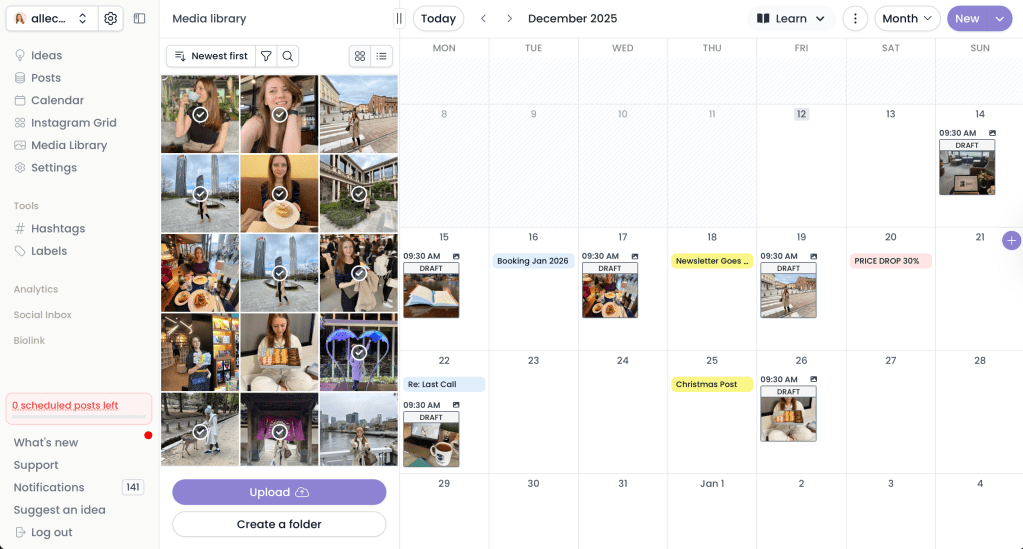
Task: Toggle checkmark on purple shrine gate photo
Action: pos(279,431)
